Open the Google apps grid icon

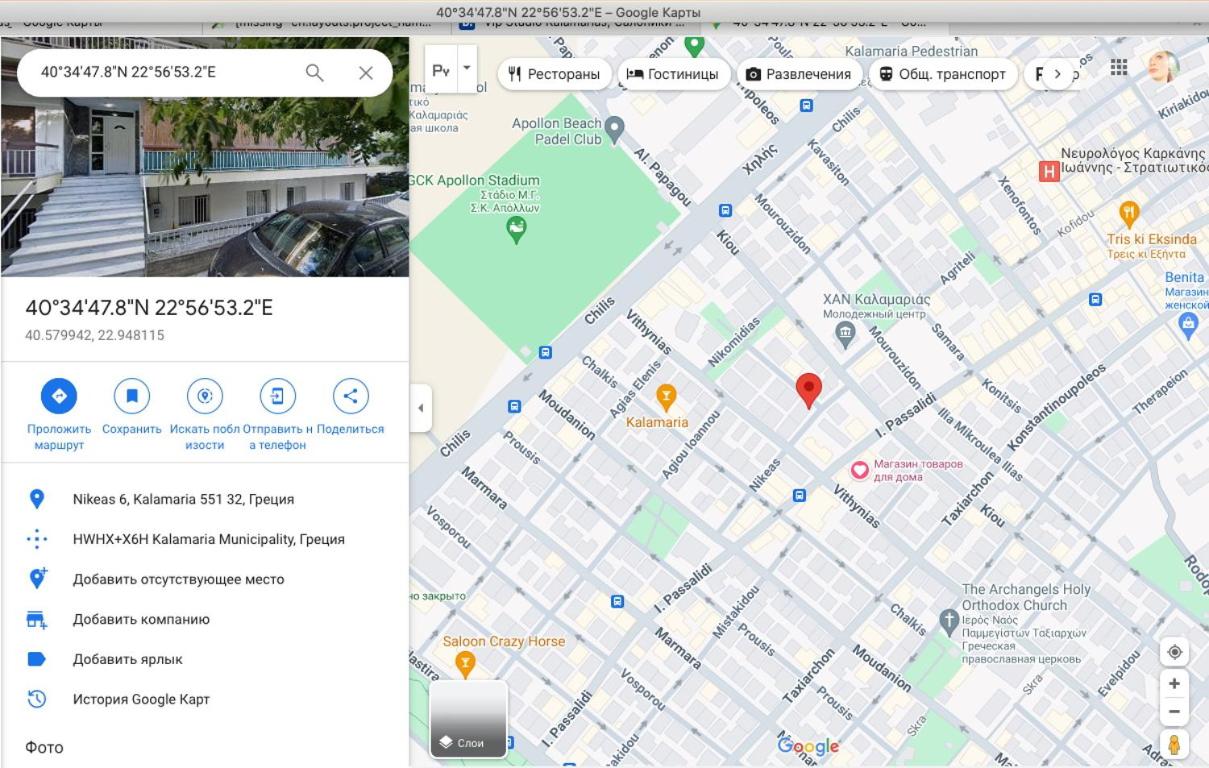pos(1119,67)
